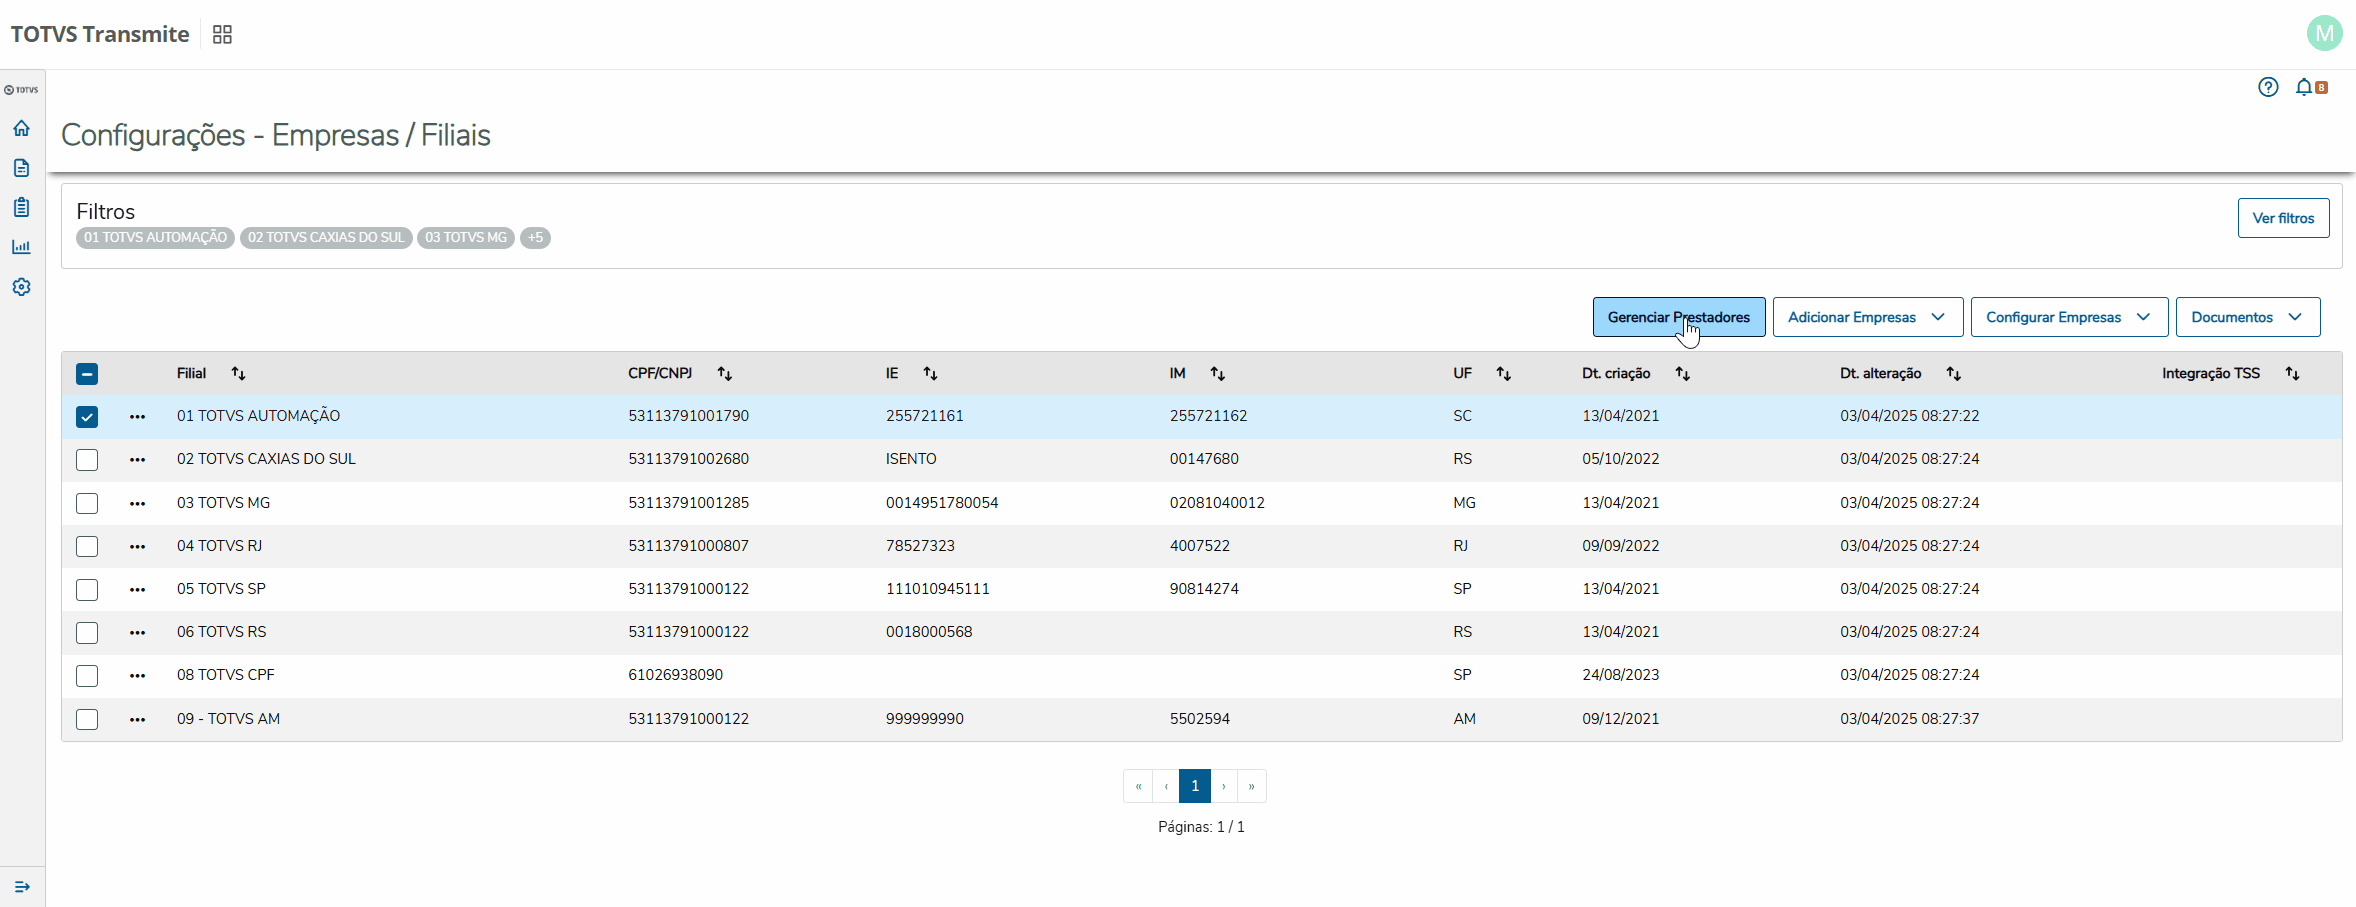Check the 04 TOTVS RJ row checkbox
Viewport: 2356px width, 907px height.
point(87,546)
